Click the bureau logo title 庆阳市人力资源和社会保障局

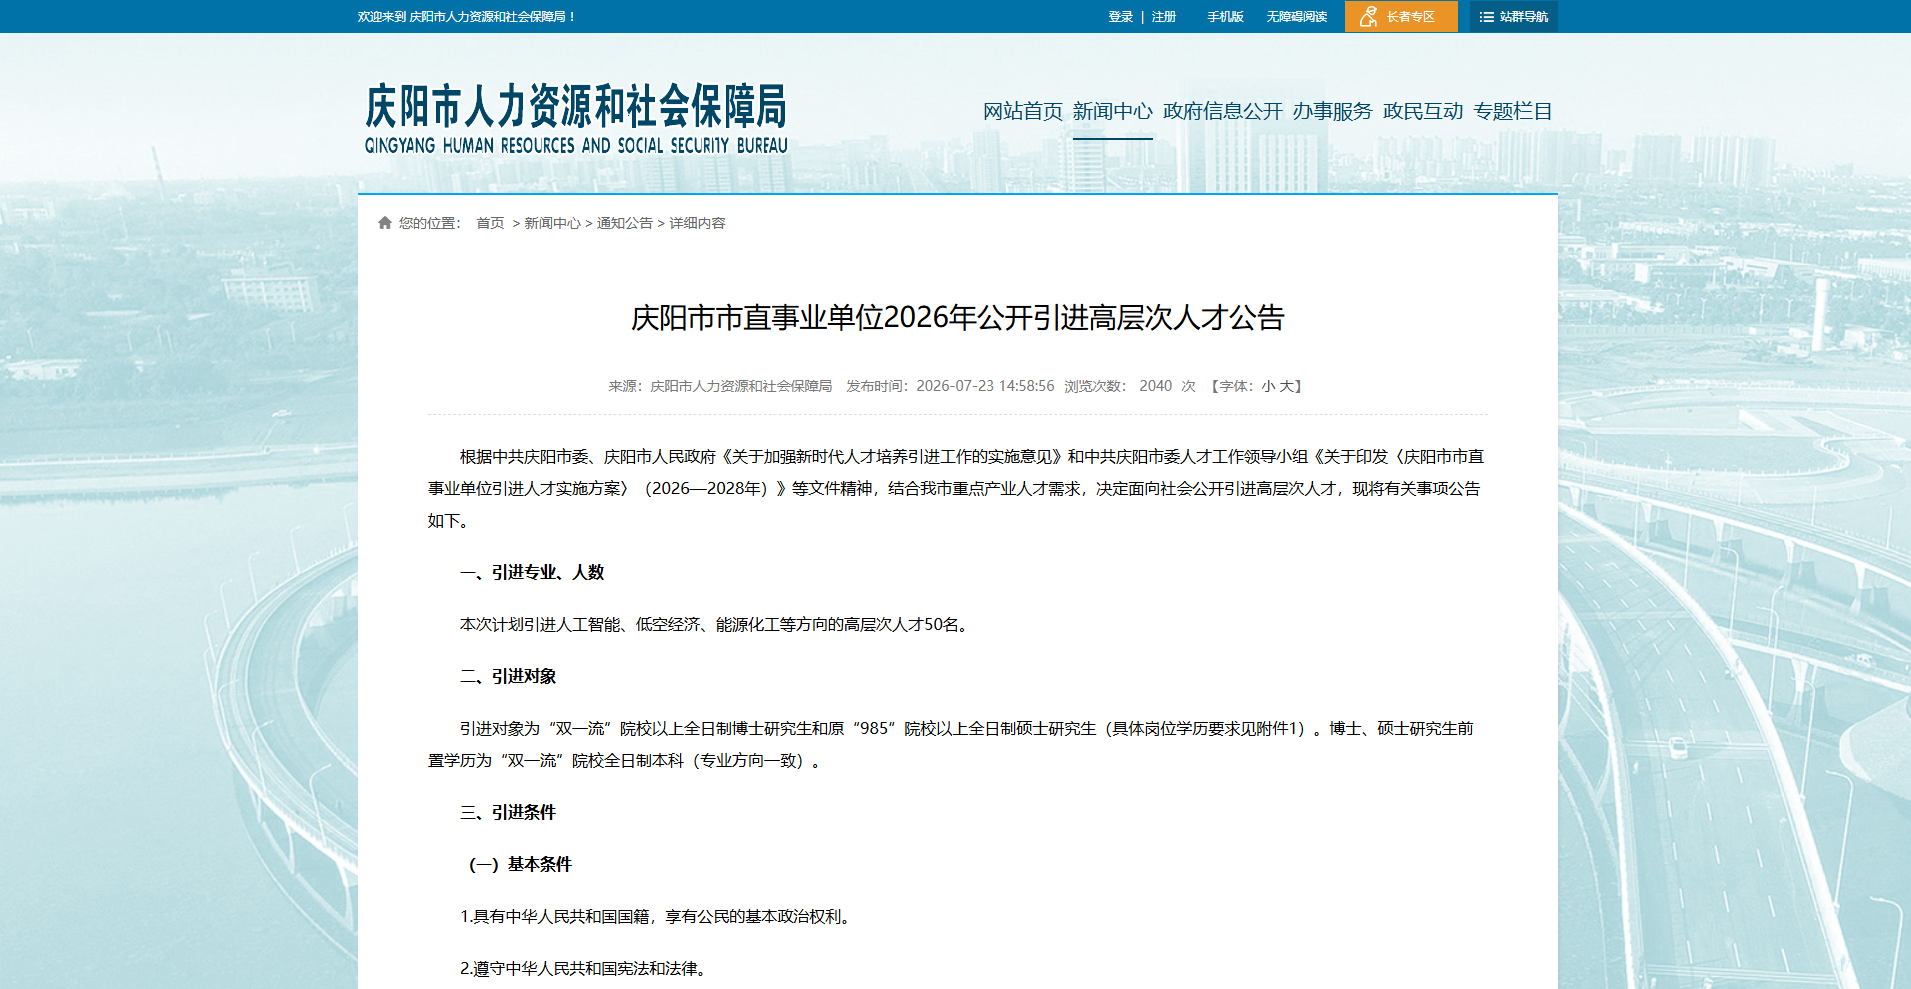click(x=576, y=118)
